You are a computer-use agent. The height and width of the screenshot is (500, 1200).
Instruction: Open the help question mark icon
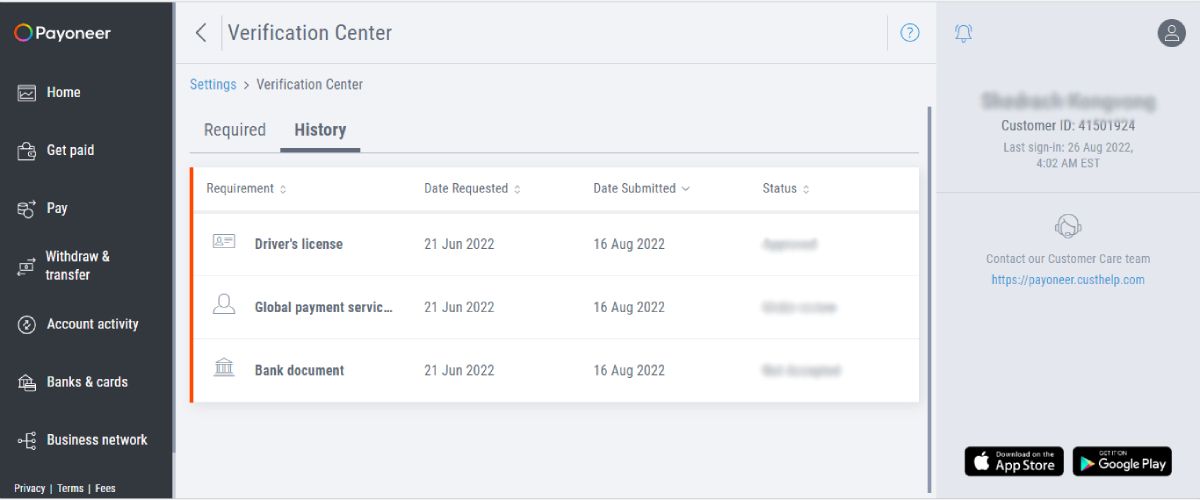coord(909,33)
